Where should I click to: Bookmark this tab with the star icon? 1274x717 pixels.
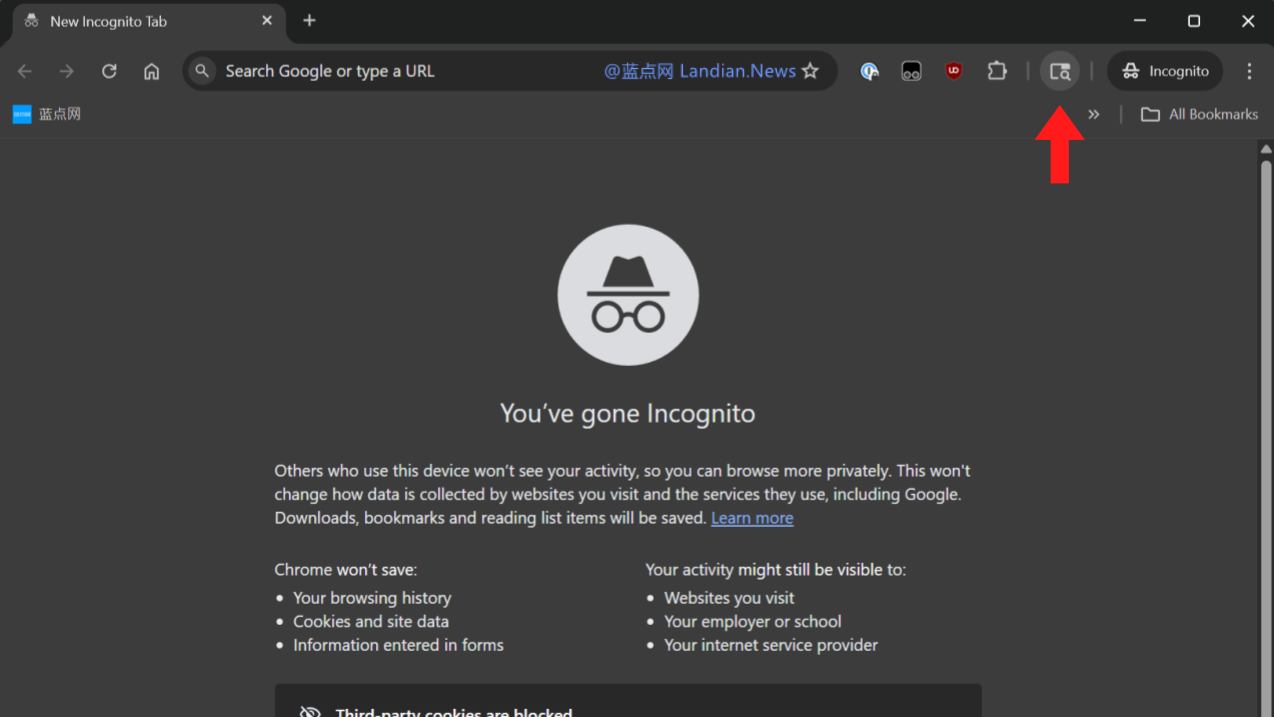[810, 71]
